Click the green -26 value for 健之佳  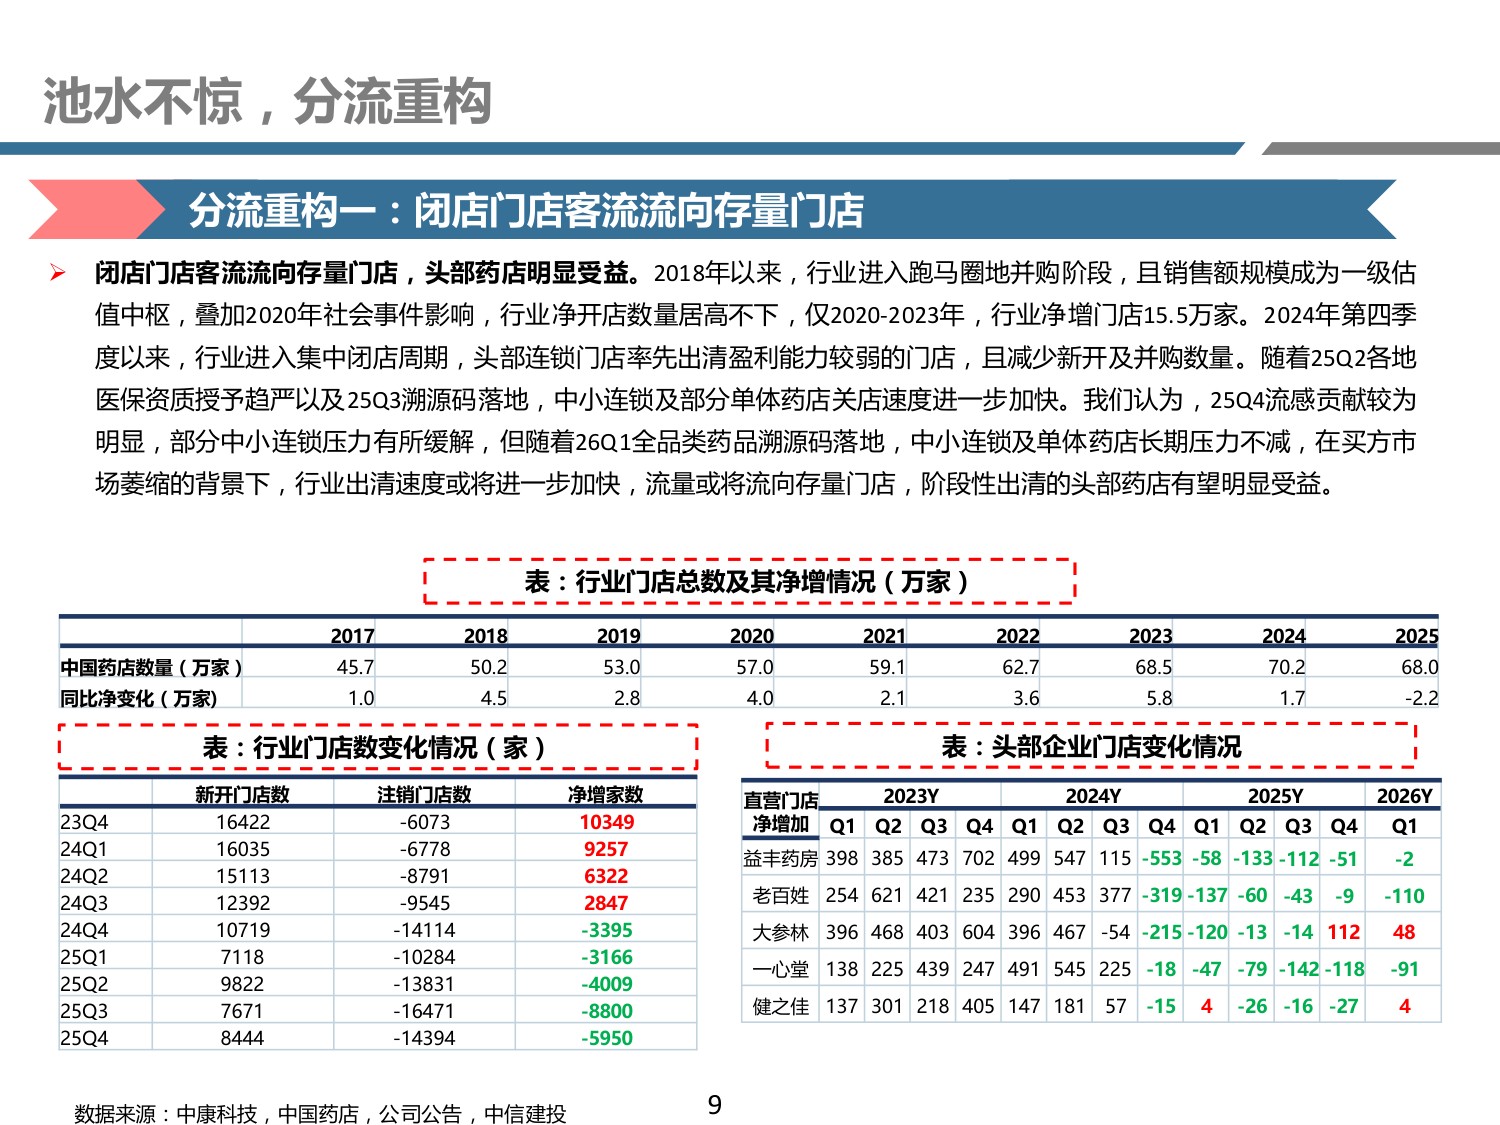[x=1252, y=1006]
